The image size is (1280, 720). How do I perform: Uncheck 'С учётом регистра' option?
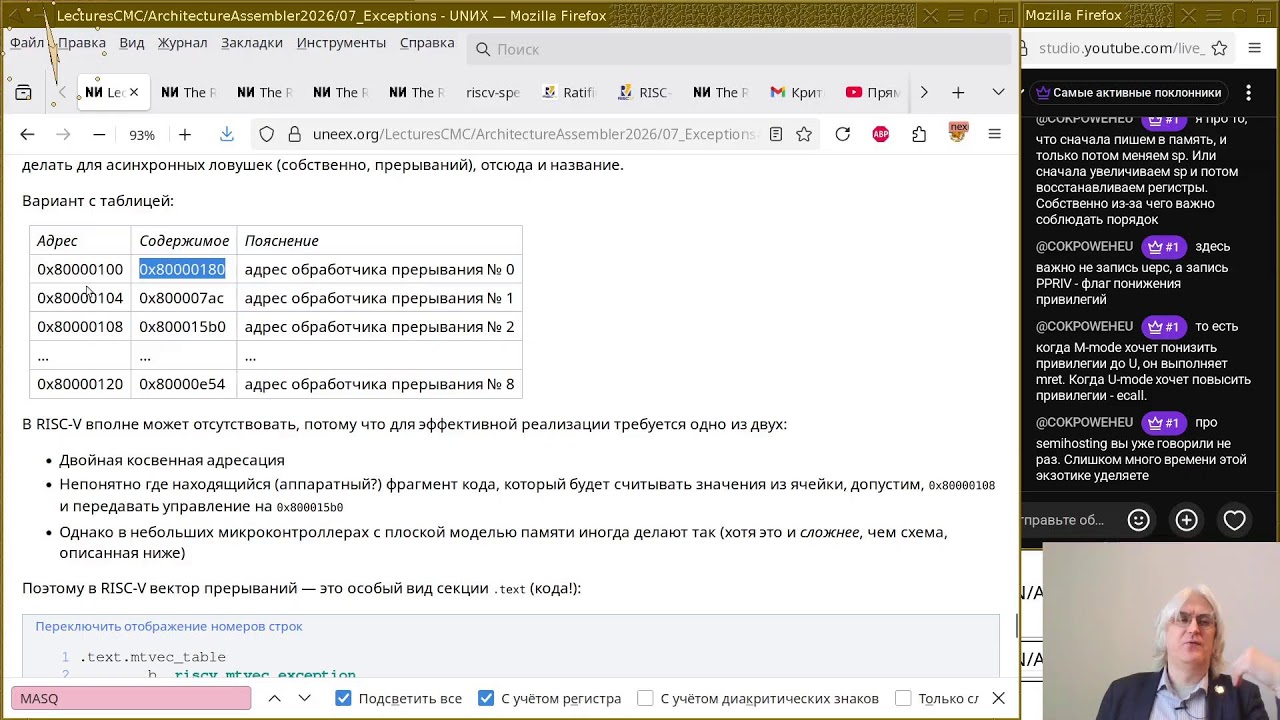486,698
